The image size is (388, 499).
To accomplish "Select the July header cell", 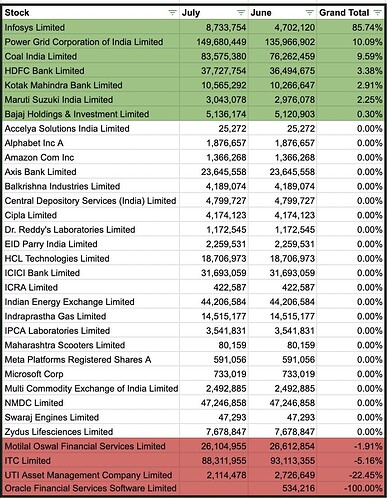I will click(x=214, y=13).
